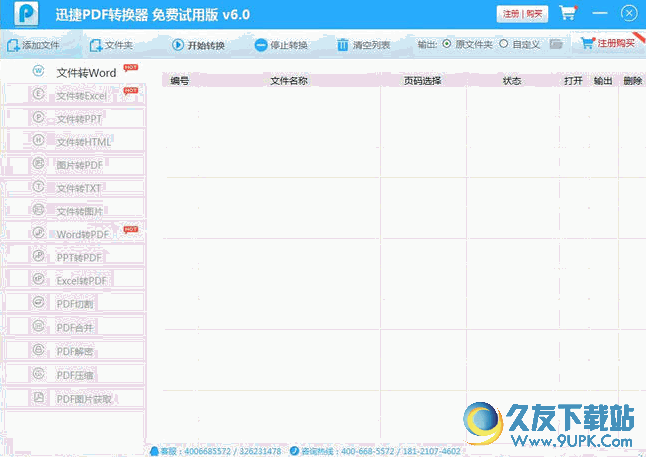The image size is (646, 457).
Task: Click the PDF合并 icon
Action: 38,326
